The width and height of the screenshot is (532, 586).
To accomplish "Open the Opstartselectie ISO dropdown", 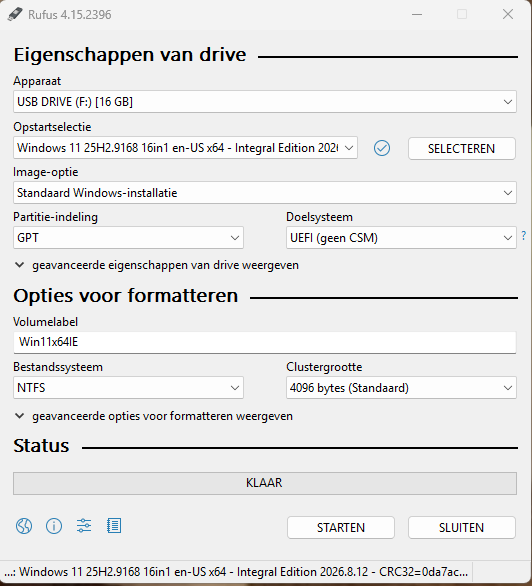I will pyautogui.click(x=185, y=148).
